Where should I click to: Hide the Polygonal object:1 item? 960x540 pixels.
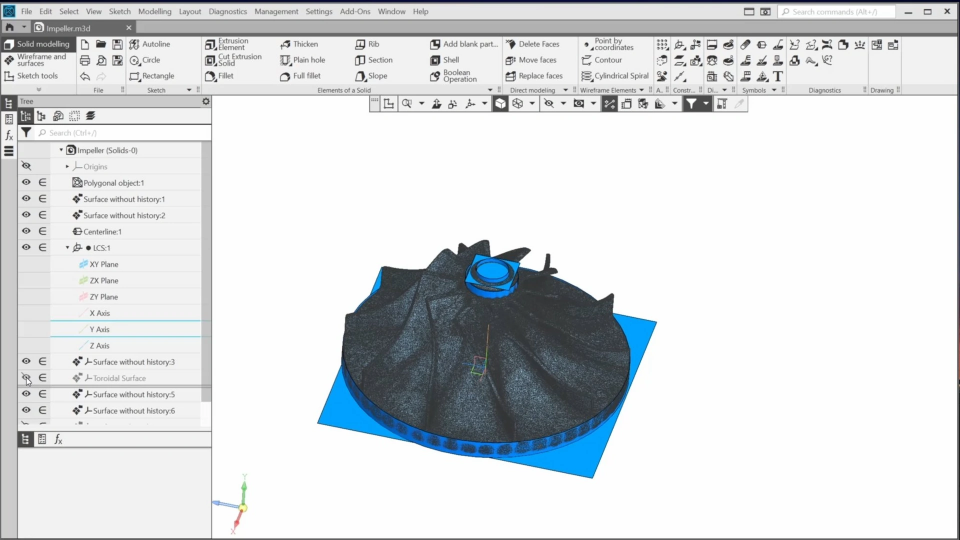[x=26, y=183]
